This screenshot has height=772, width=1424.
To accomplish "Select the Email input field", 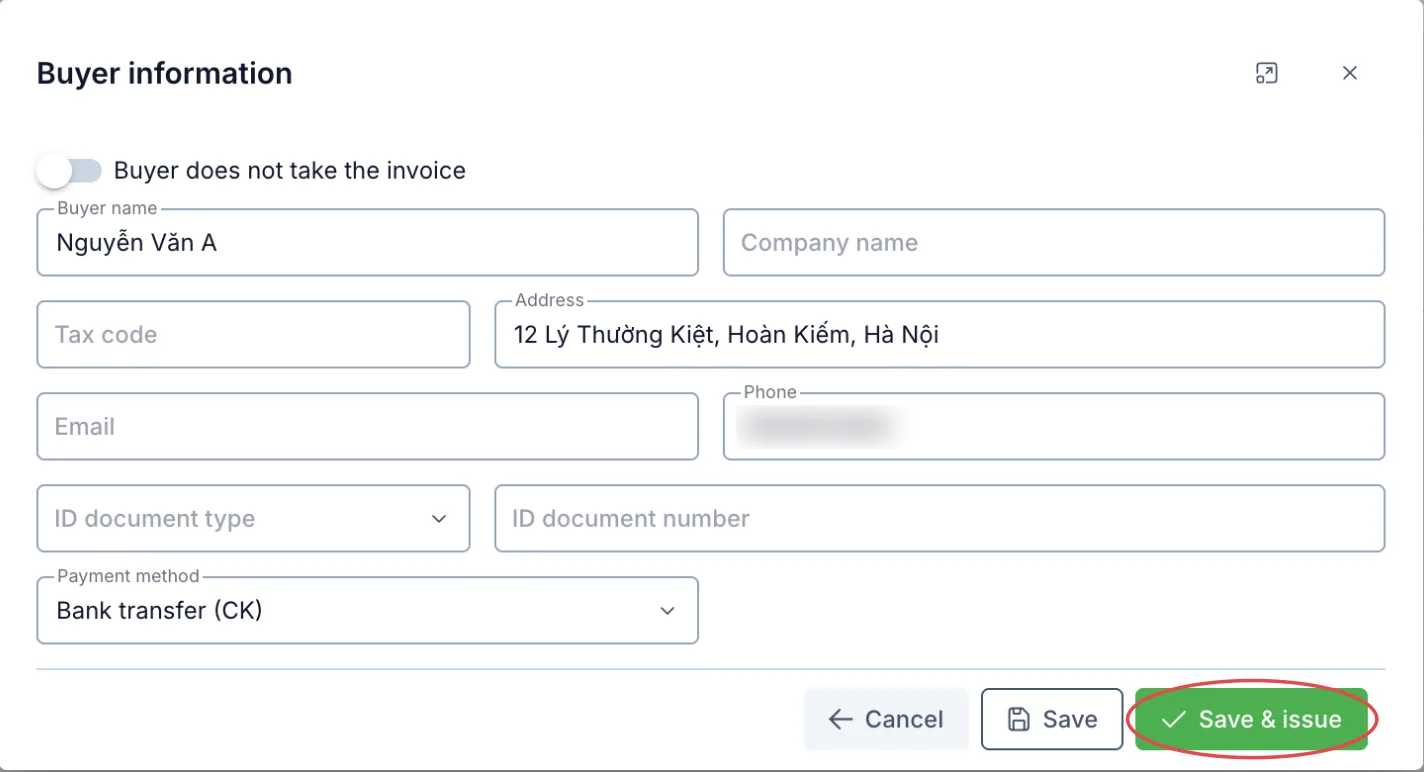I will (367, 426).
